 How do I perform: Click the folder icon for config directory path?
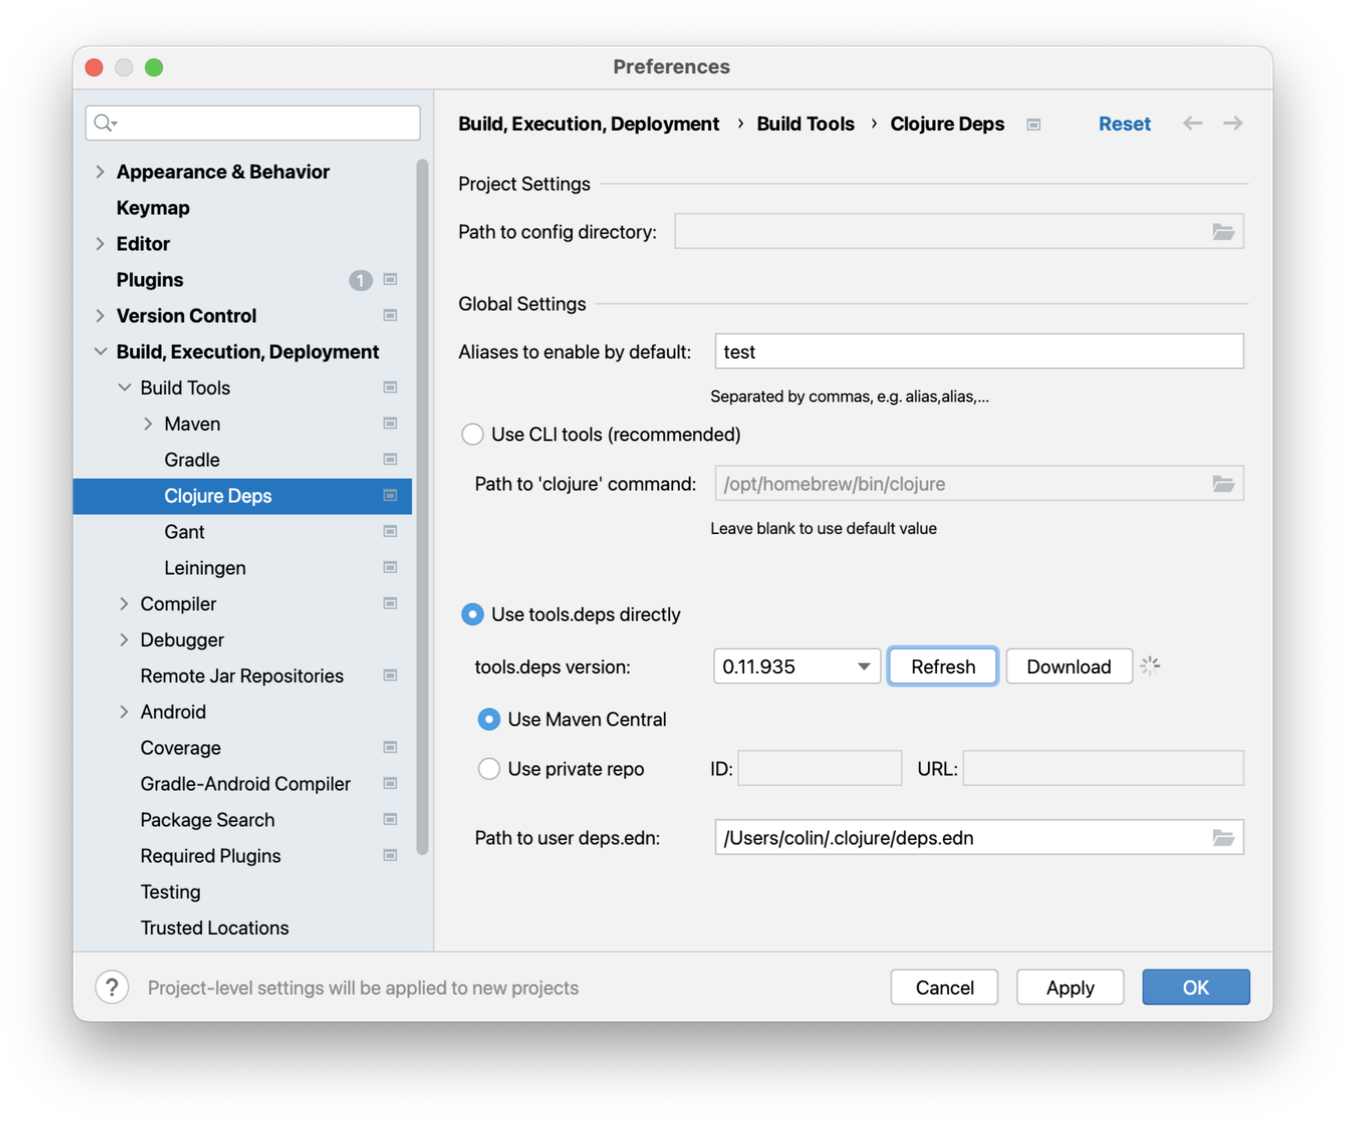tap(1222, 232)
